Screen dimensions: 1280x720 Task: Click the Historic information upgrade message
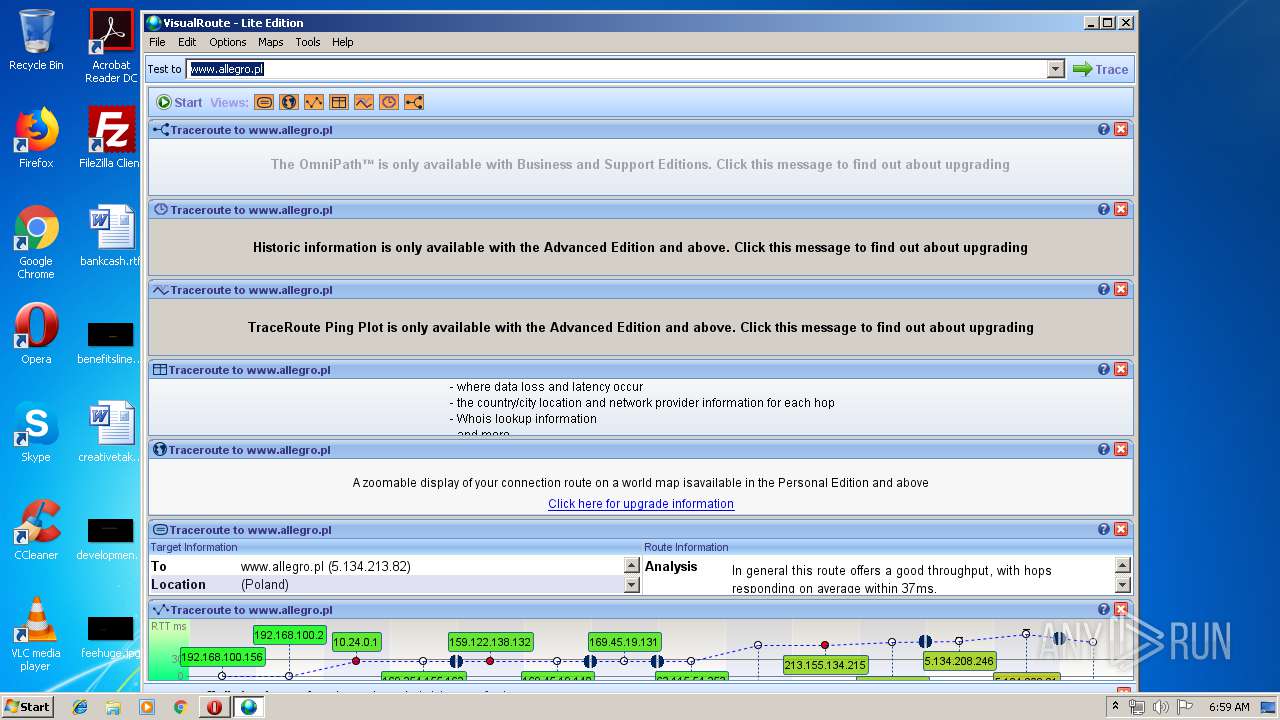(x=640, y=247)
